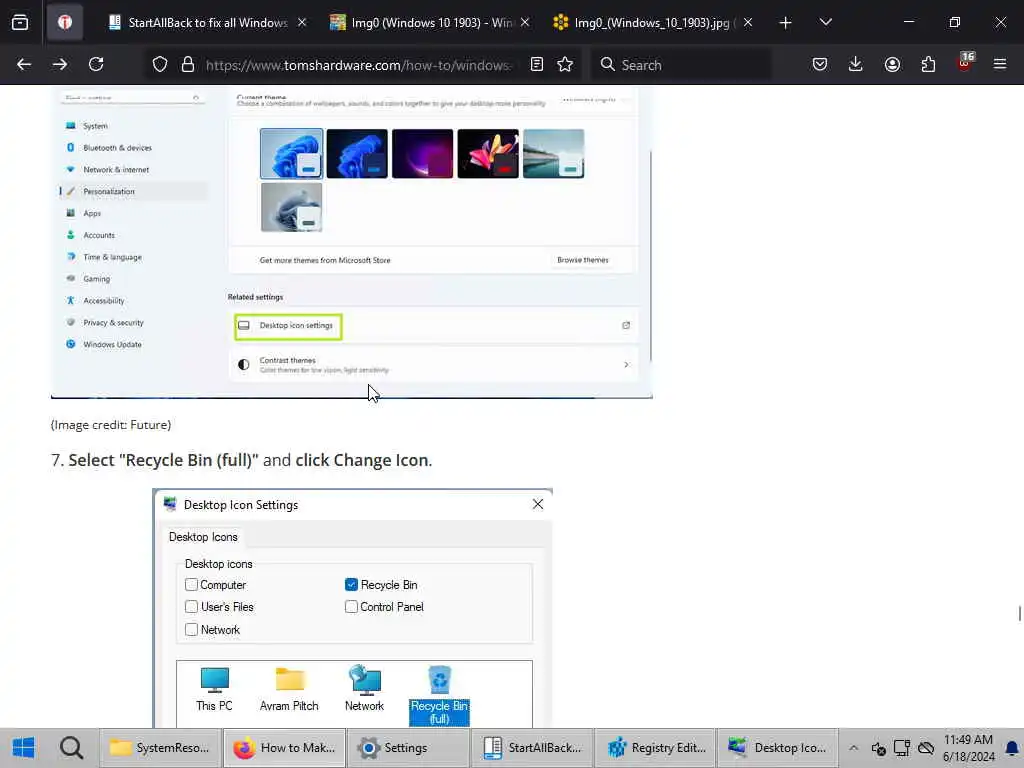
Task: Open the Extensions puzzle icon
Action: pos(928,64)
